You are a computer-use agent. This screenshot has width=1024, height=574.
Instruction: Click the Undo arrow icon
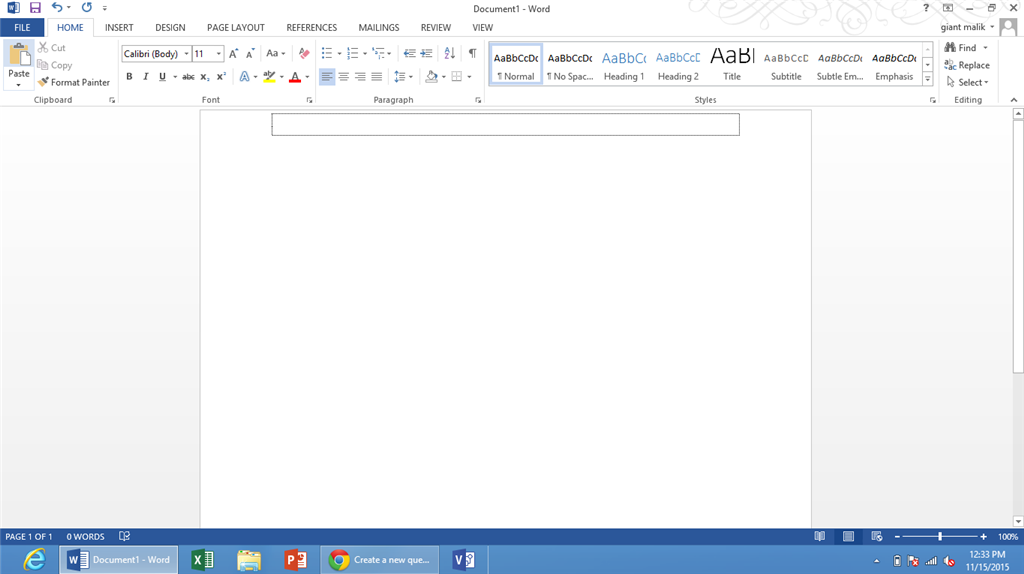57,8
